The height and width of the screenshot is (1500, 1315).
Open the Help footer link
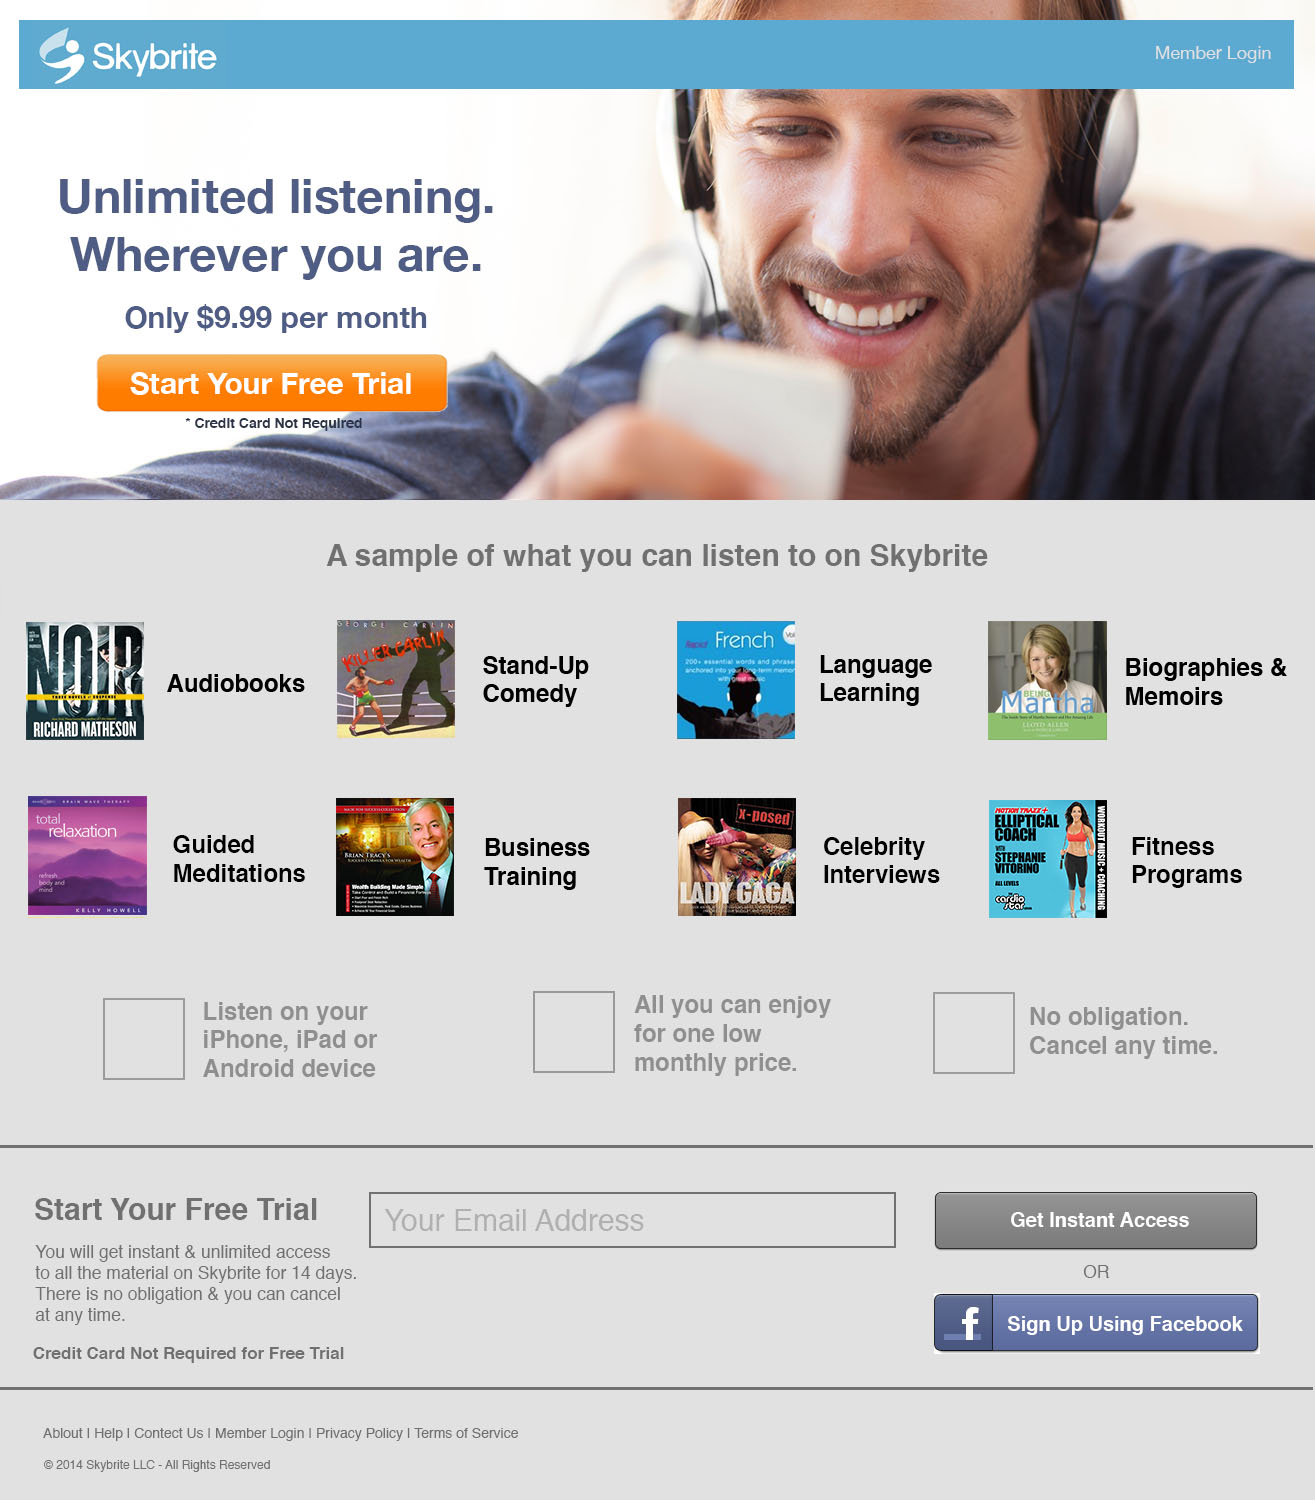tap(108, 1433)
